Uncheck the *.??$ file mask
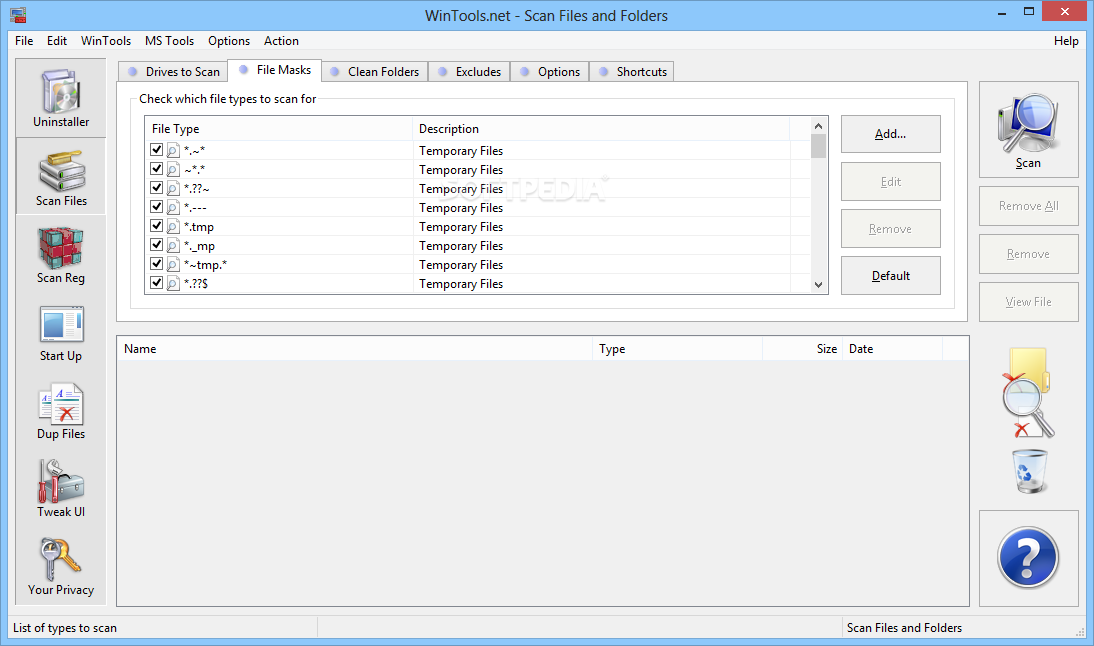This screenshot has height=646, width=1094. pos(156,283)
